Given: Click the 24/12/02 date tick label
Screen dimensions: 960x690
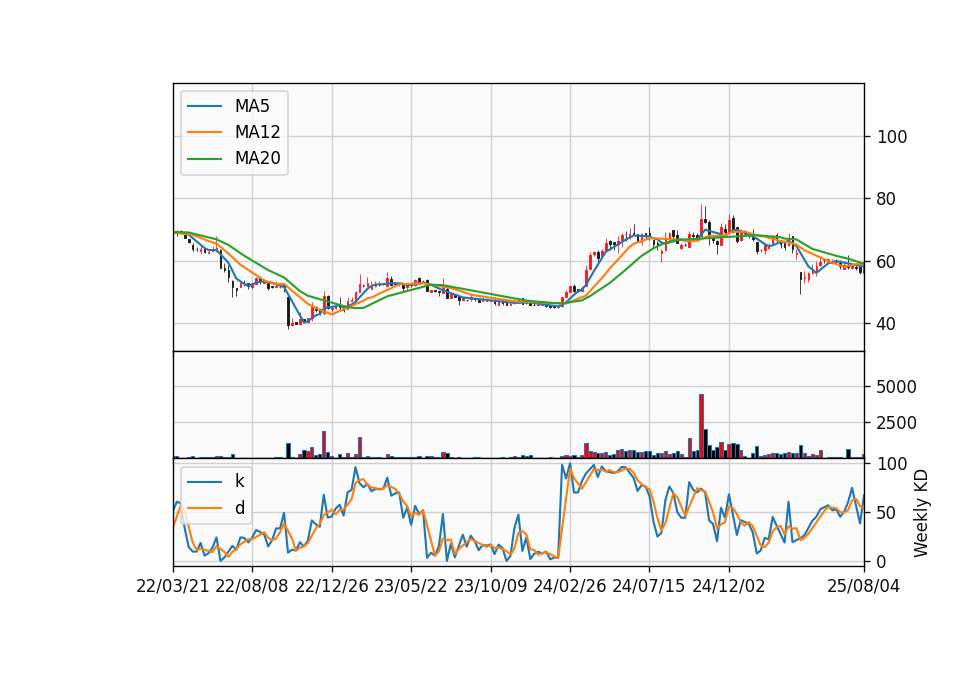Looking at the screenshot, I should [729, 586].
